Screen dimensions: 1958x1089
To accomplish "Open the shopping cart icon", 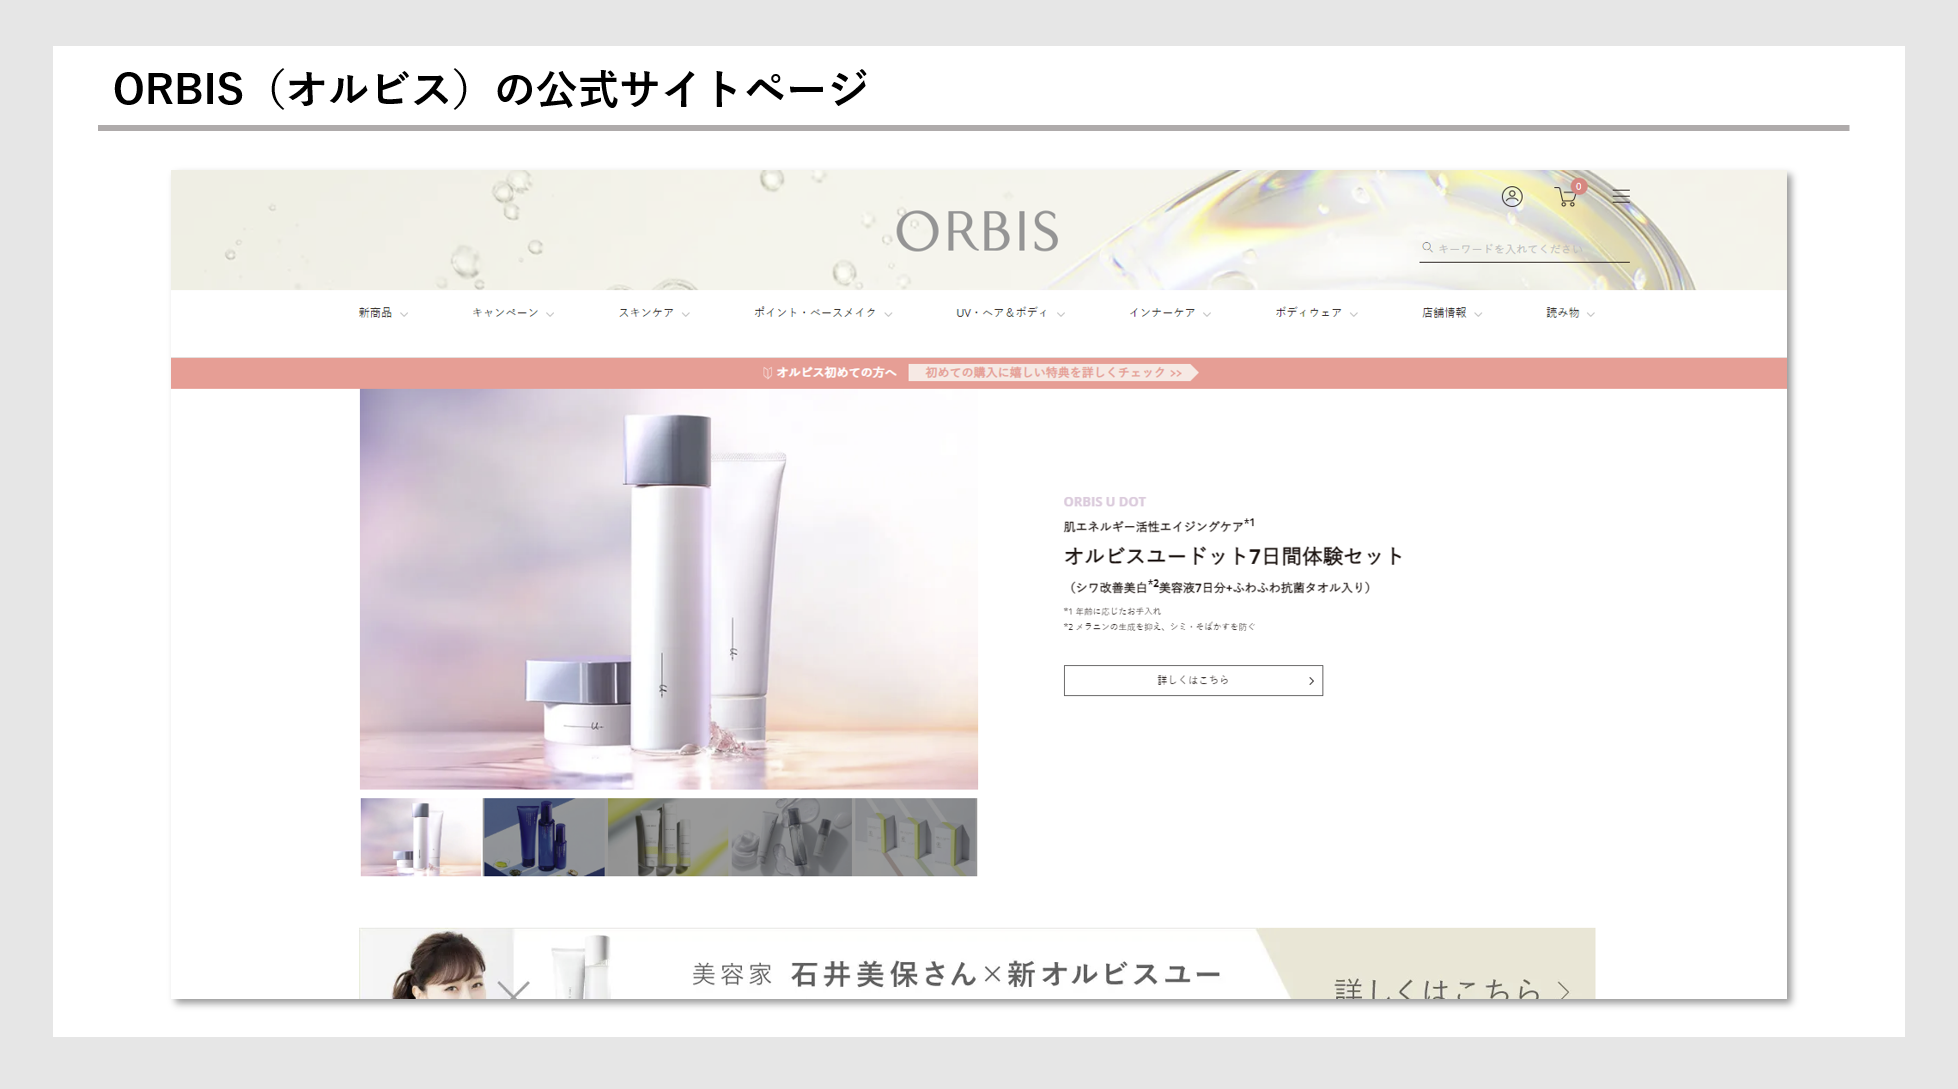I will click(x=1568, y=196).
